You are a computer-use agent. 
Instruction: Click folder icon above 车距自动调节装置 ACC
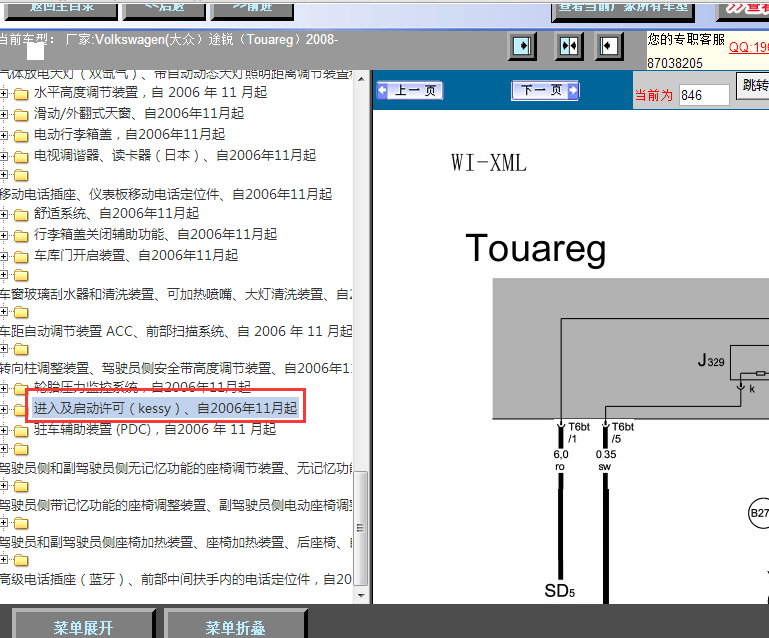click(21, 312)
